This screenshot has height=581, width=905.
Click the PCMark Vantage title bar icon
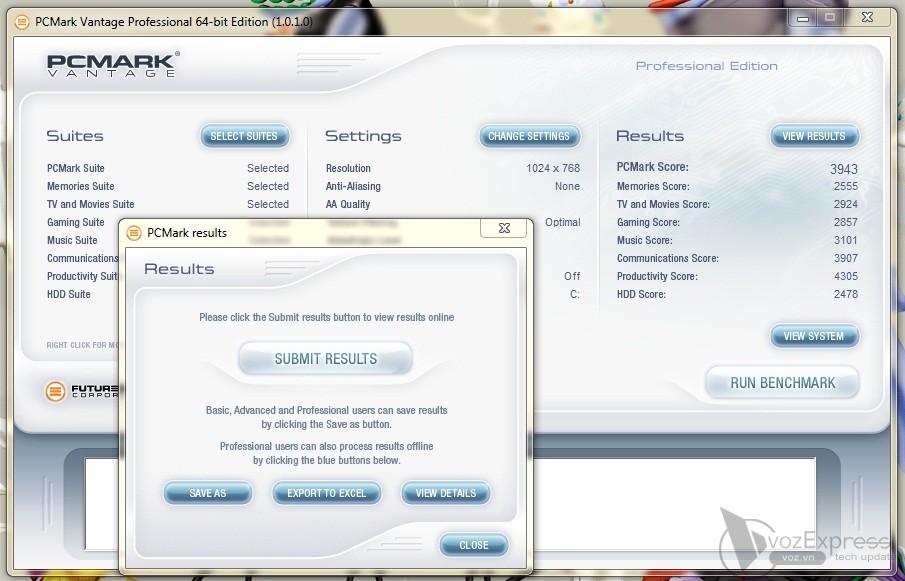click(x=21, y=22)
